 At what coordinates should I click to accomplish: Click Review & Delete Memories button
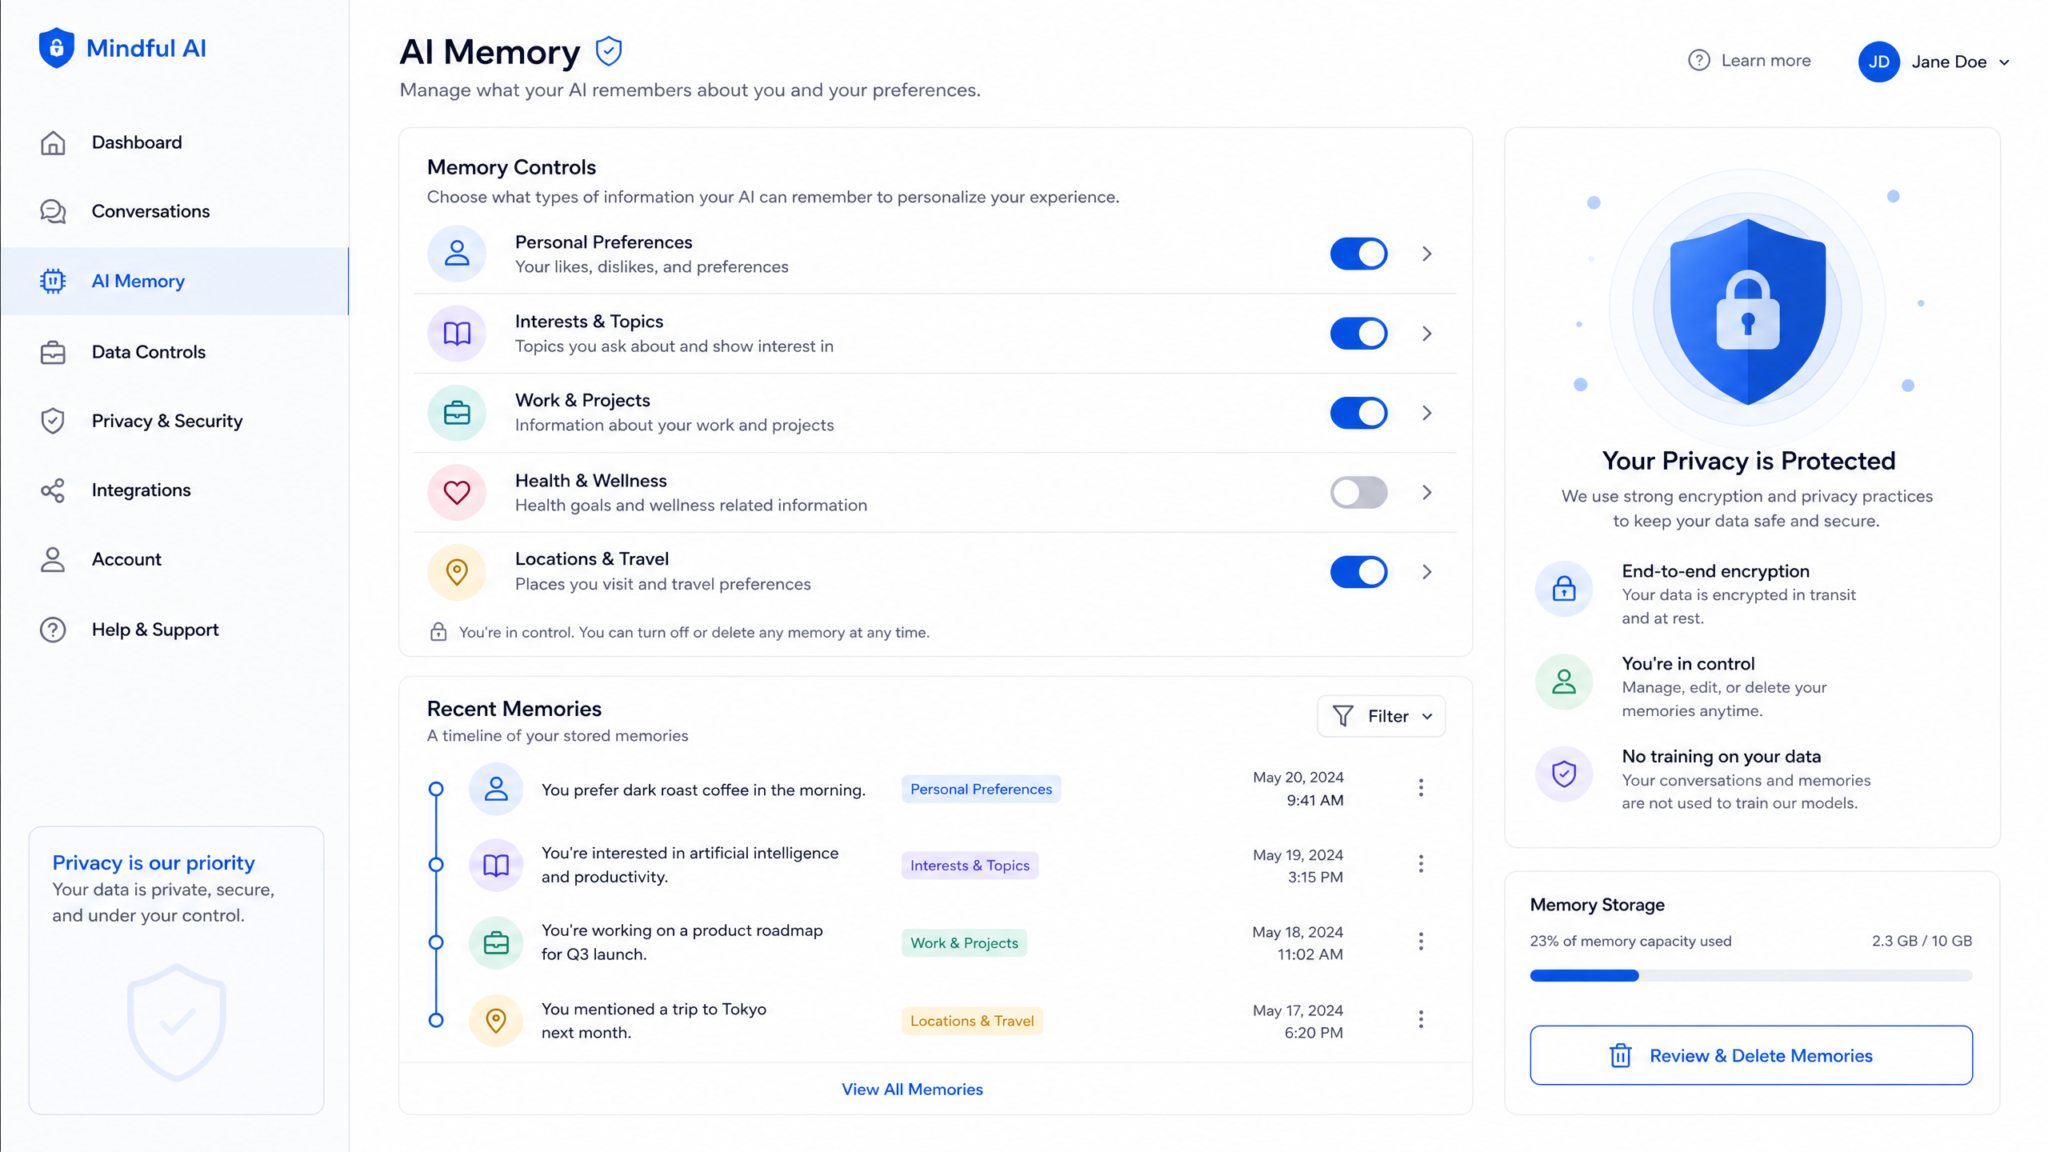1751,1055
